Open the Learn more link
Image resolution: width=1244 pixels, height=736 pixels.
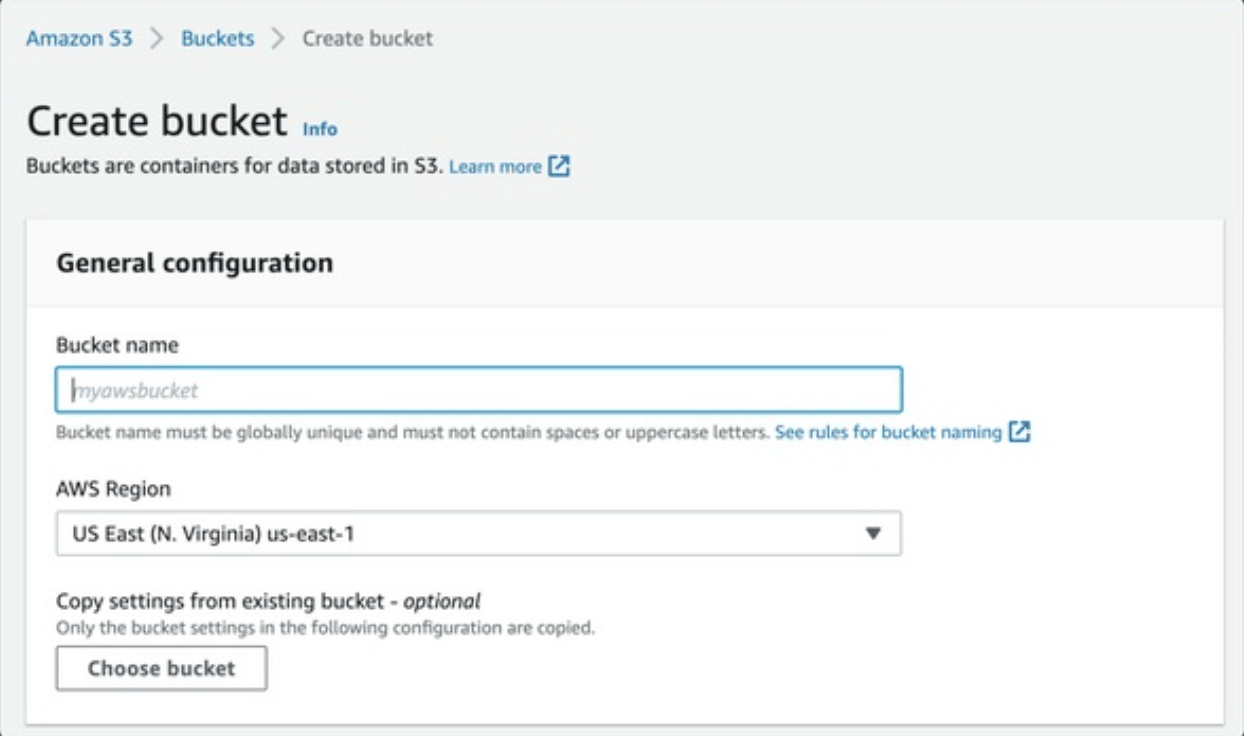point(495,167)
